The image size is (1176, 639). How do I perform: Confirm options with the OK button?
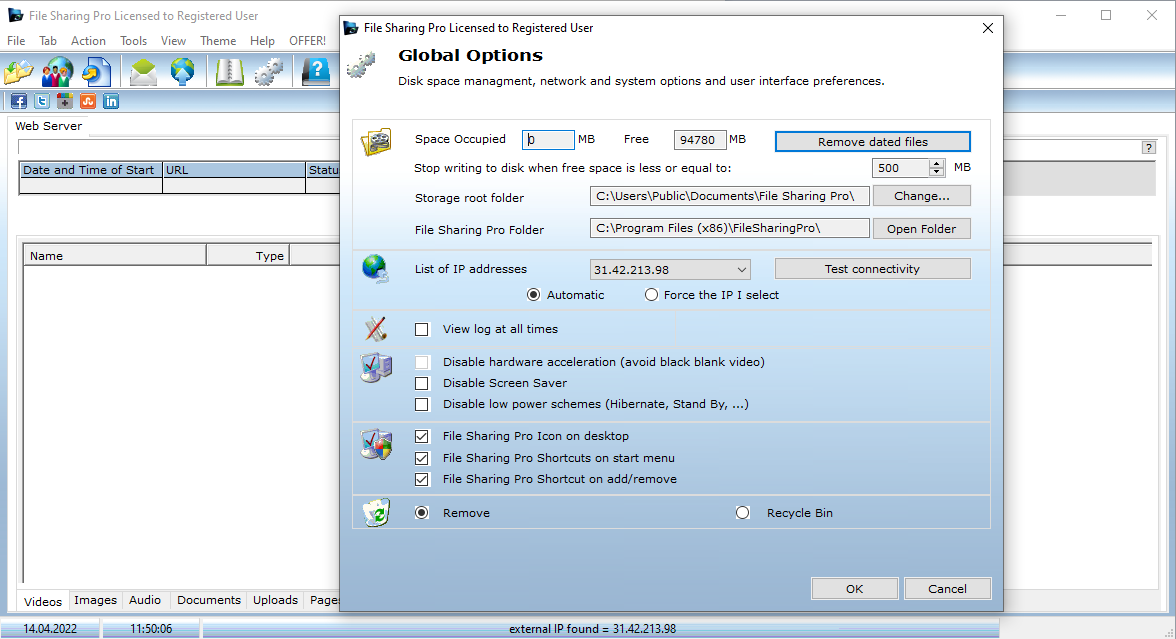click(x=854, y=589)
